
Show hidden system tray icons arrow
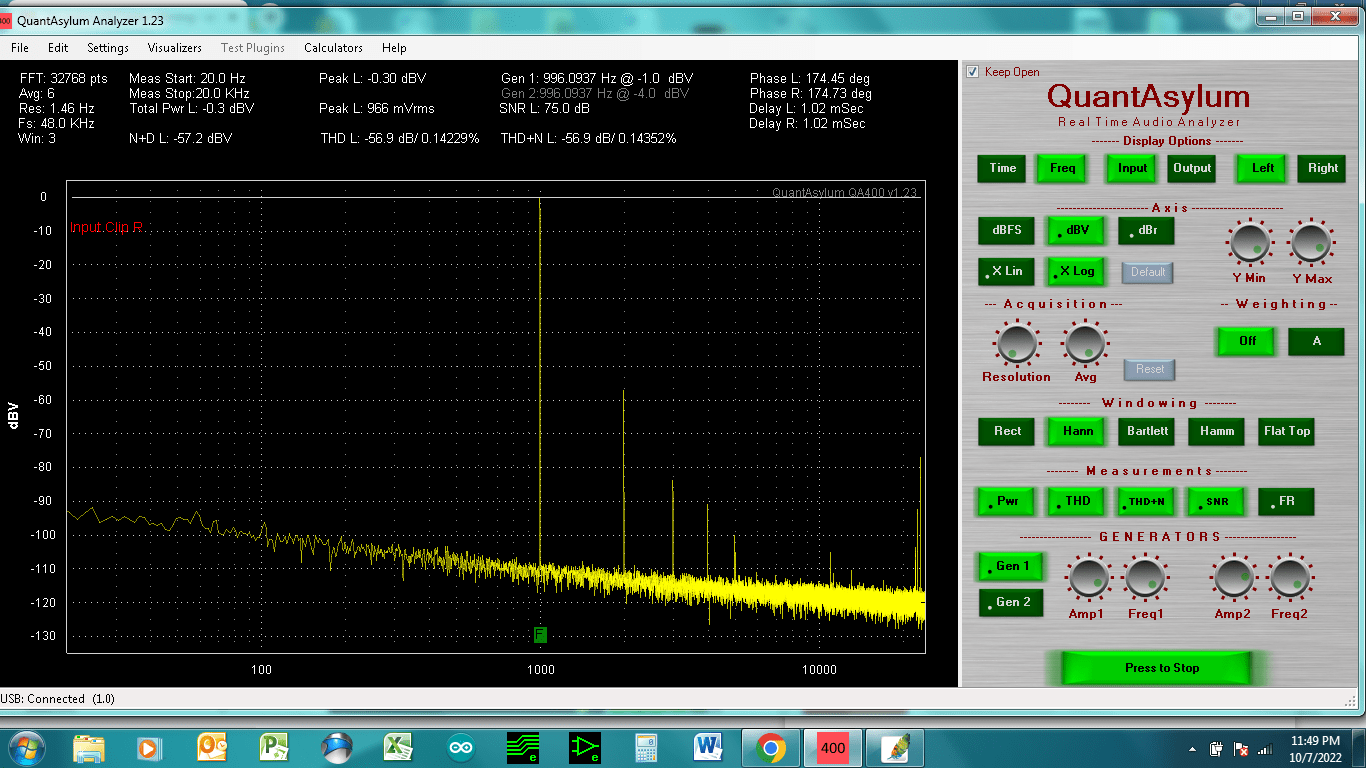click(1192, 748)
